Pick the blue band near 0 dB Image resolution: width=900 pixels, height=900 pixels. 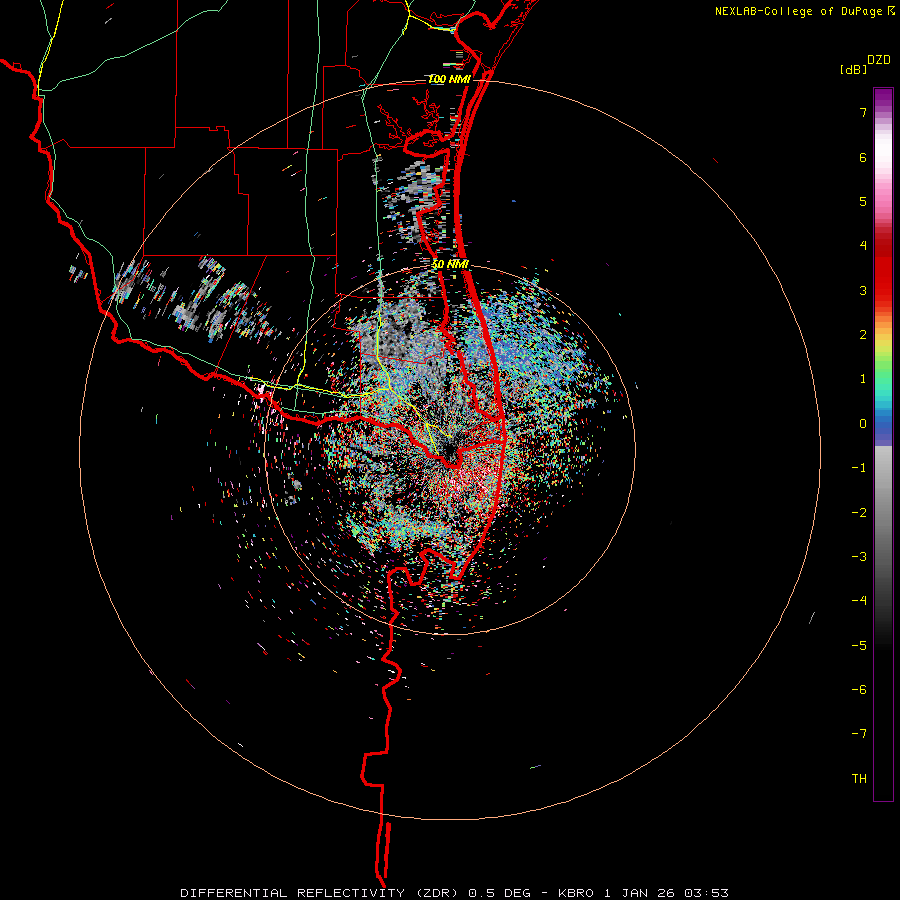coord(883,426)
